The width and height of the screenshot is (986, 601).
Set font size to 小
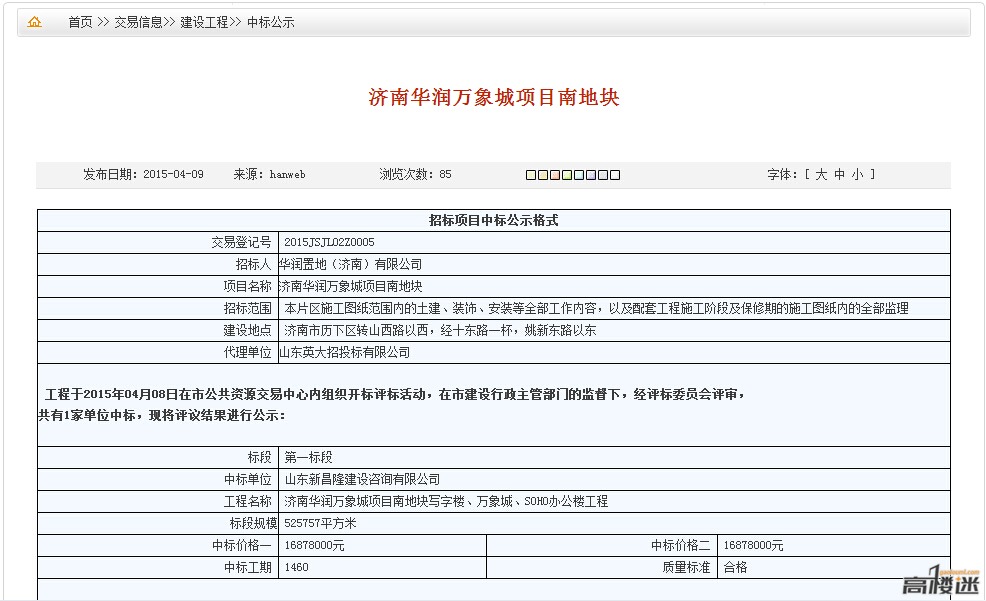point(858,175)
